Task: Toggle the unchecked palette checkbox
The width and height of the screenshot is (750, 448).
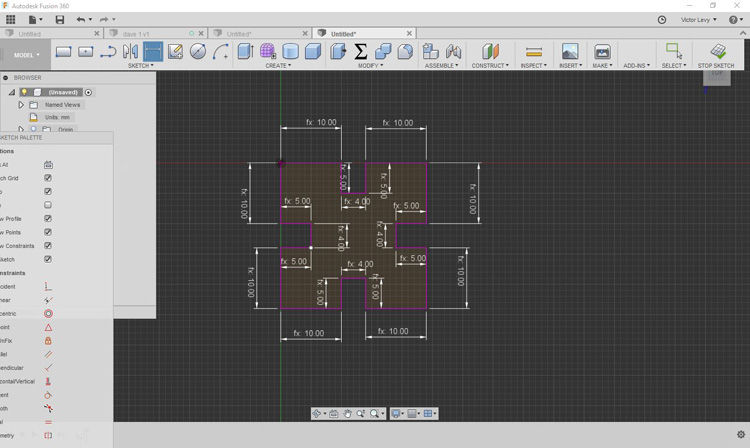Action: 48,205
